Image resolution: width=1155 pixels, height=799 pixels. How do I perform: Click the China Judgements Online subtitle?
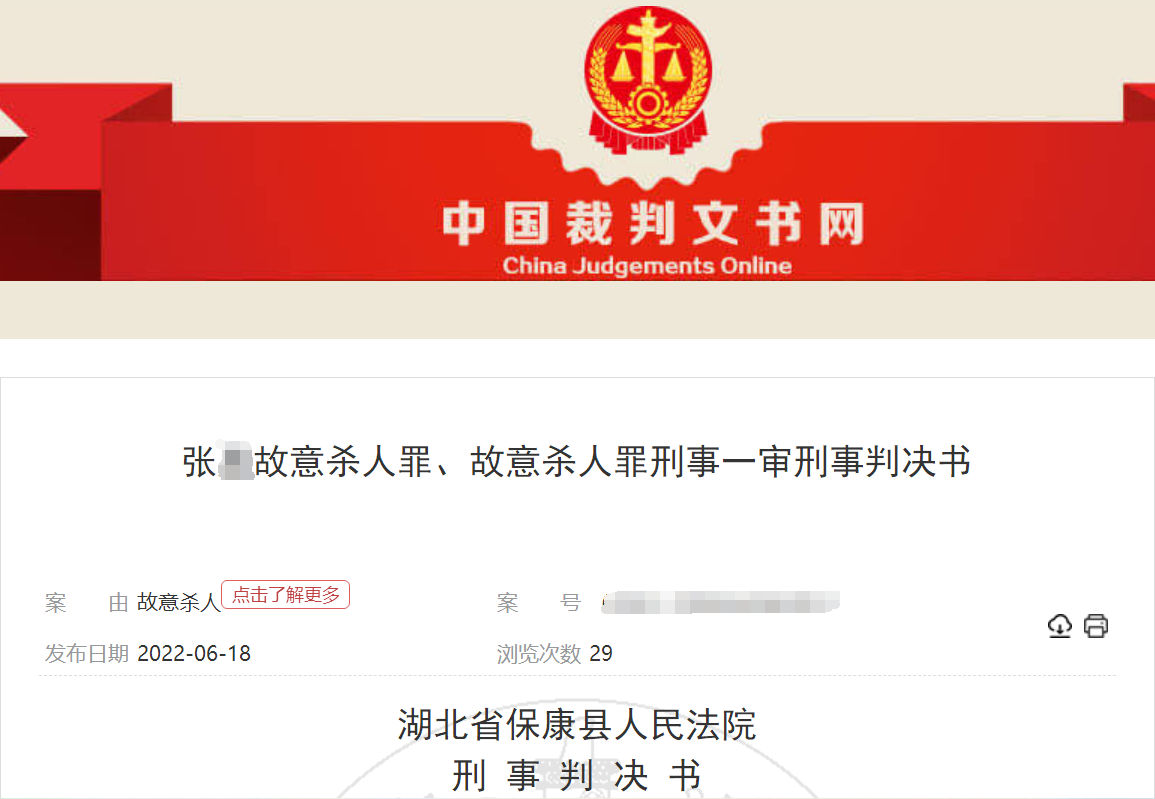click(x=647, y=265)
